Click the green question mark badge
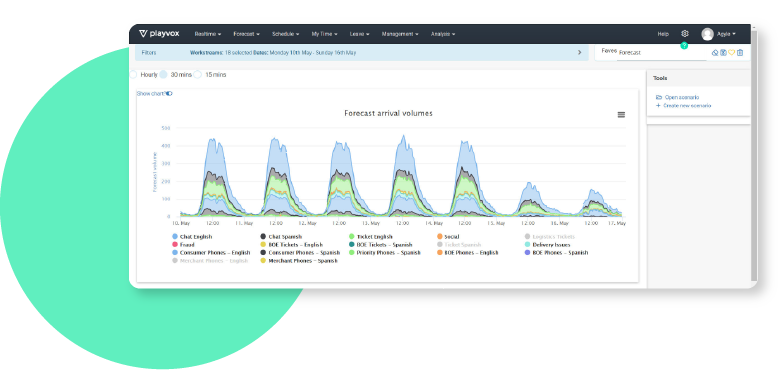782x385 pixels. tap(684, 45)
